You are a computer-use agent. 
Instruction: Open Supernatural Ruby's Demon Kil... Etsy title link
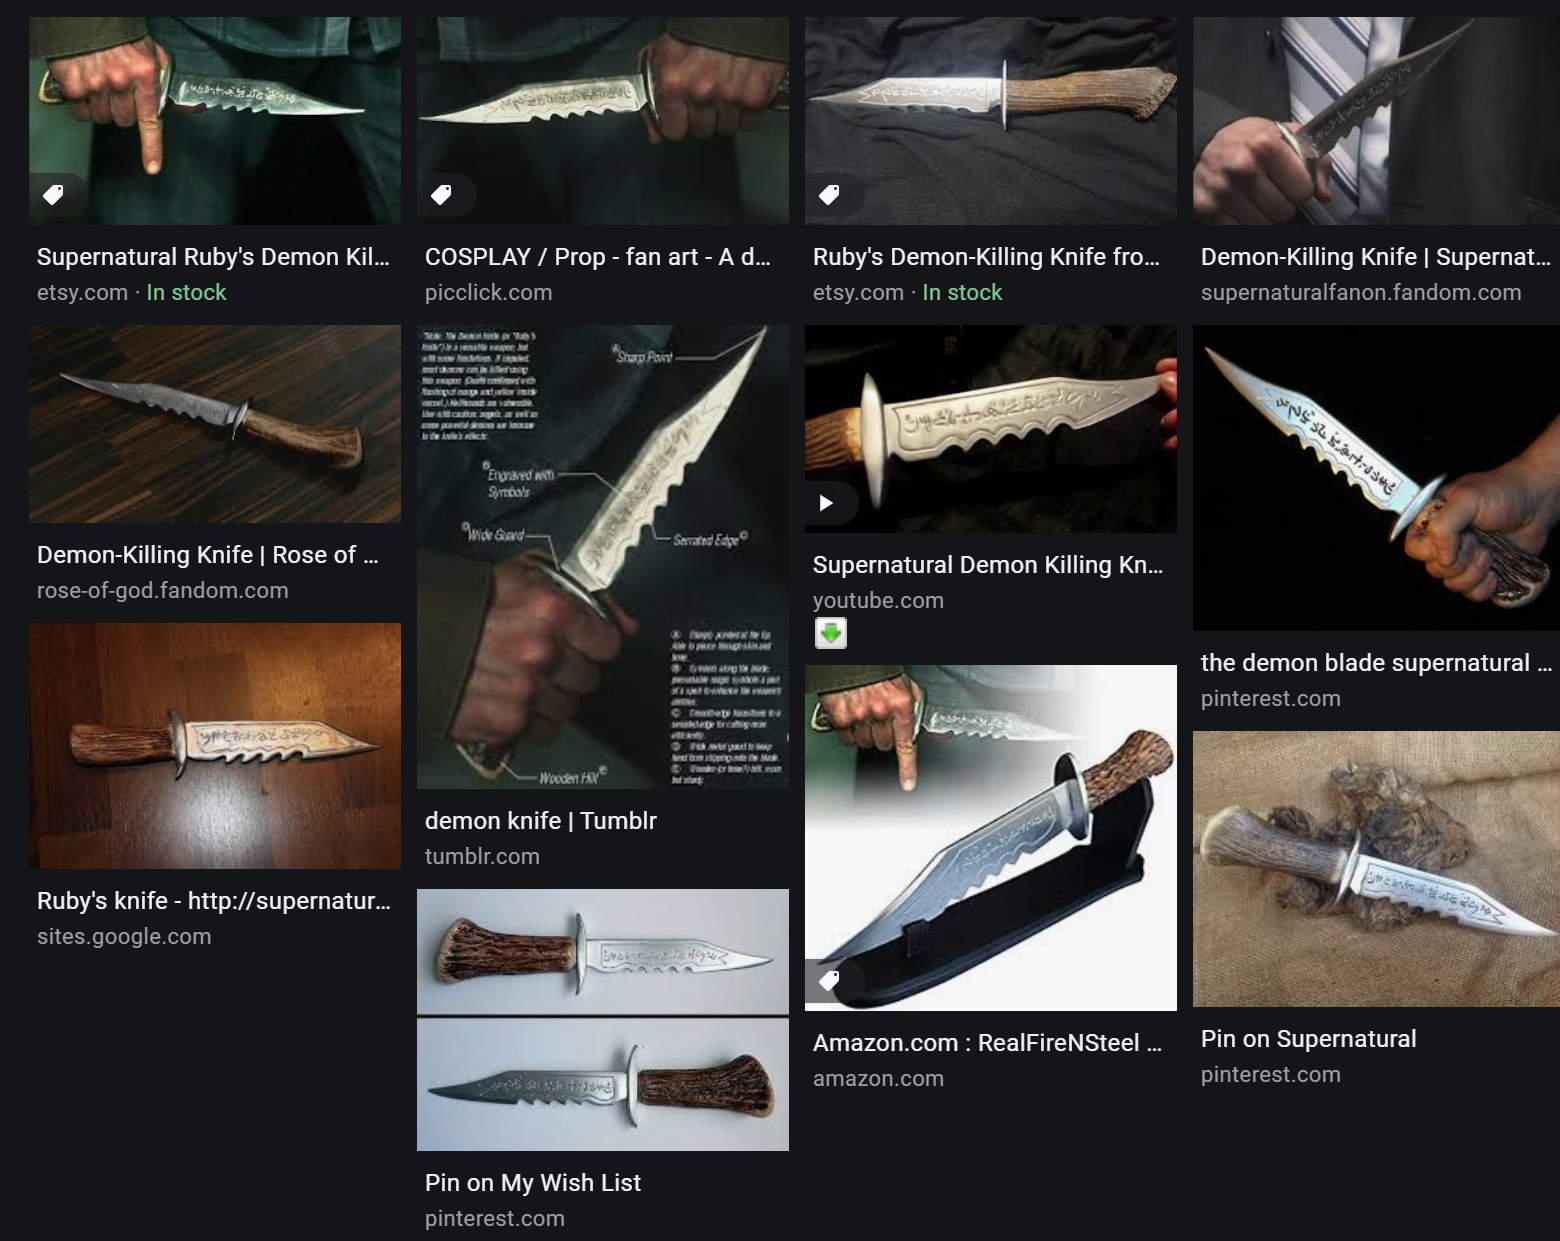point(213,257)
